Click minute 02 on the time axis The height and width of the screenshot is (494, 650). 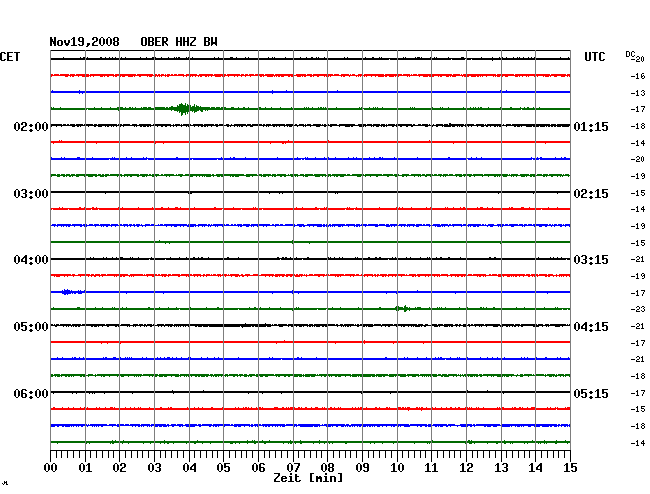pos(119,468)
